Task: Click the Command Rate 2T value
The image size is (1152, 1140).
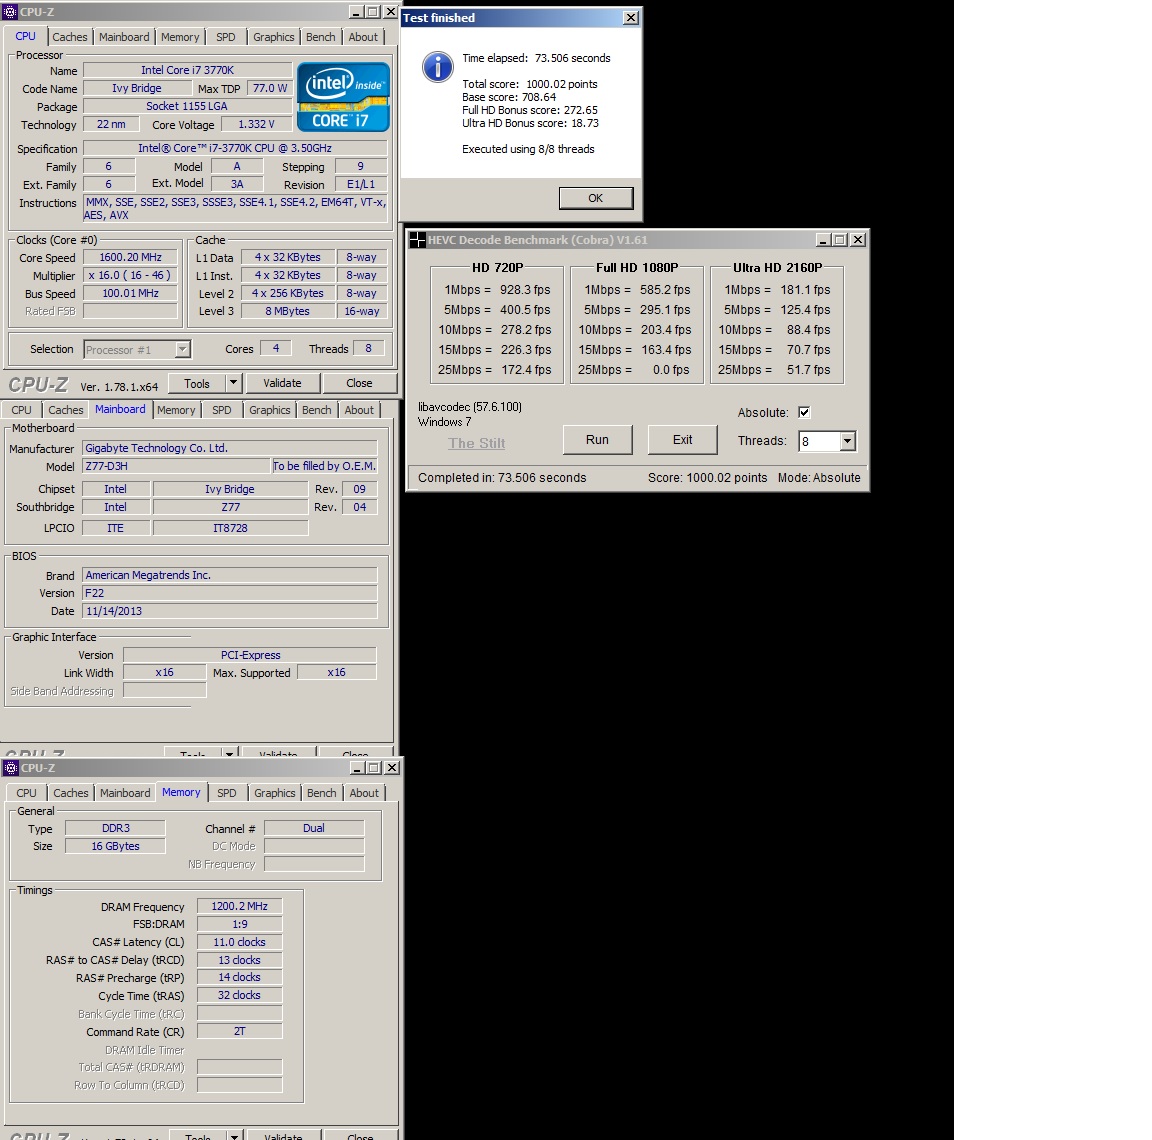Action: [240, 1031]
